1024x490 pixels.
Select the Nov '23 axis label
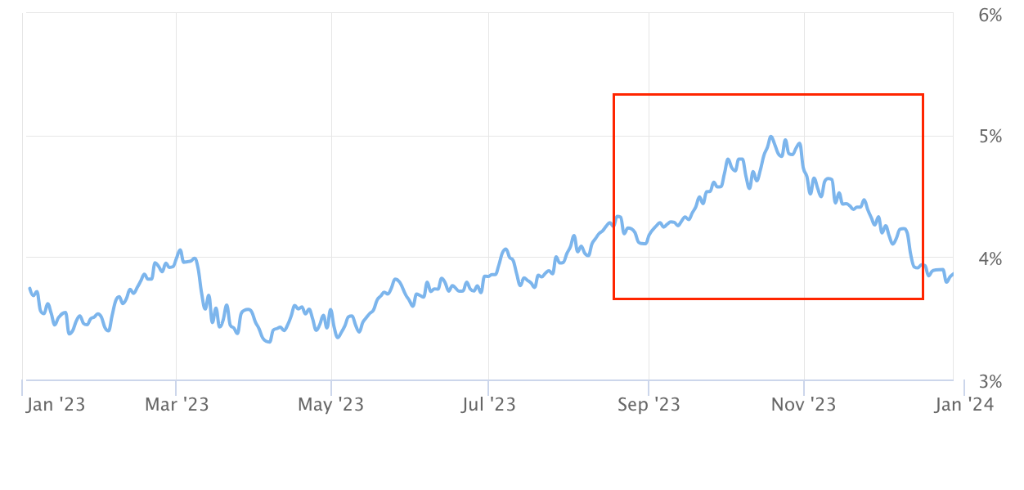pos(804,405)
